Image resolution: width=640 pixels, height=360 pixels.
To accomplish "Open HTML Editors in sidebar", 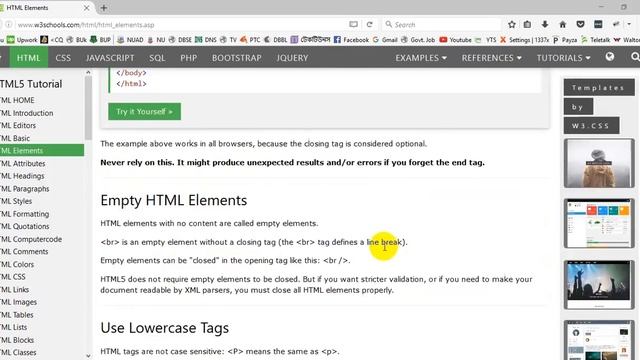I will coord(18,125).
